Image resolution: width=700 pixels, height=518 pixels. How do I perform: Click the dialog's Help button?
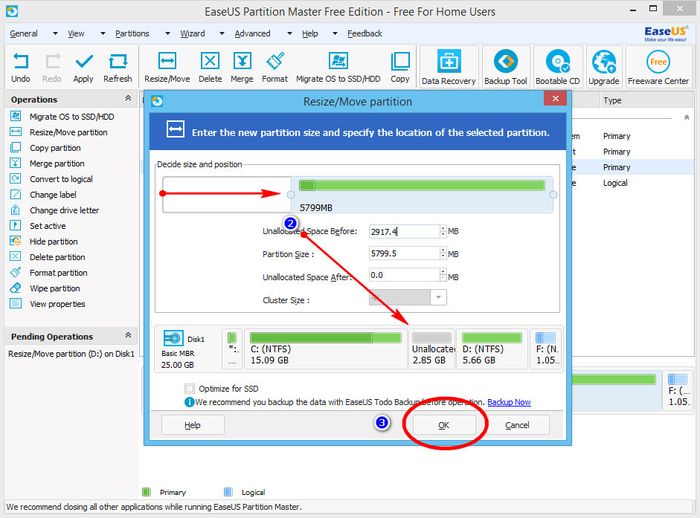(192, 425)
